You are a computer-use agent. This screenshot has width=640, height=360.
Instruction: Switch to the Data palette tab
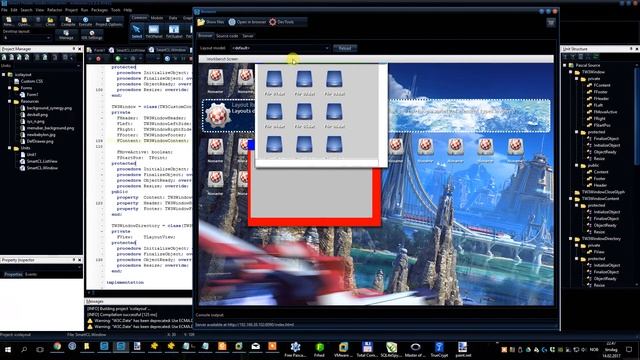point(173,18)
